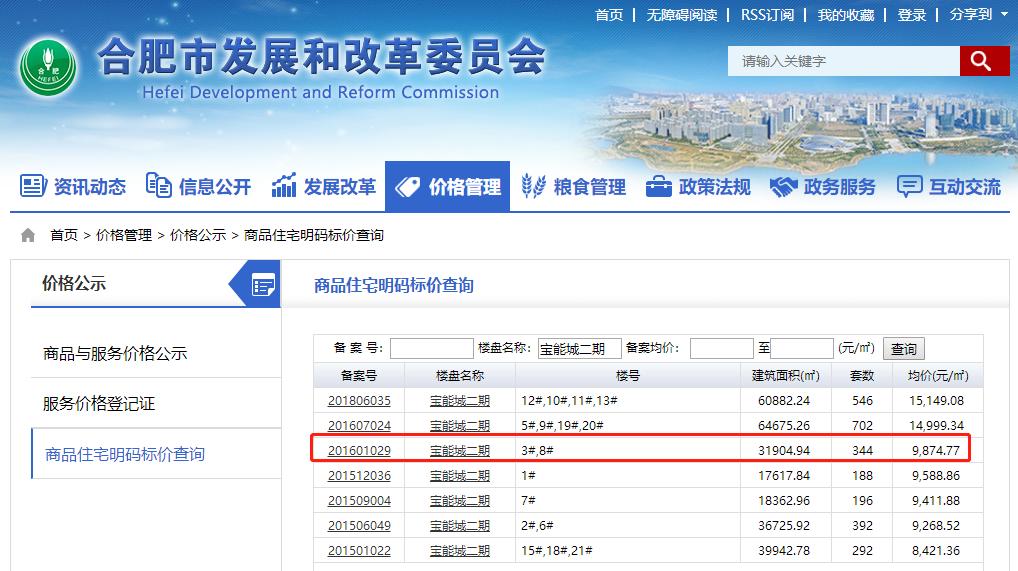Click the red search magnifier button
This screenshot has height=571, width=1018.
pos(984,61)
